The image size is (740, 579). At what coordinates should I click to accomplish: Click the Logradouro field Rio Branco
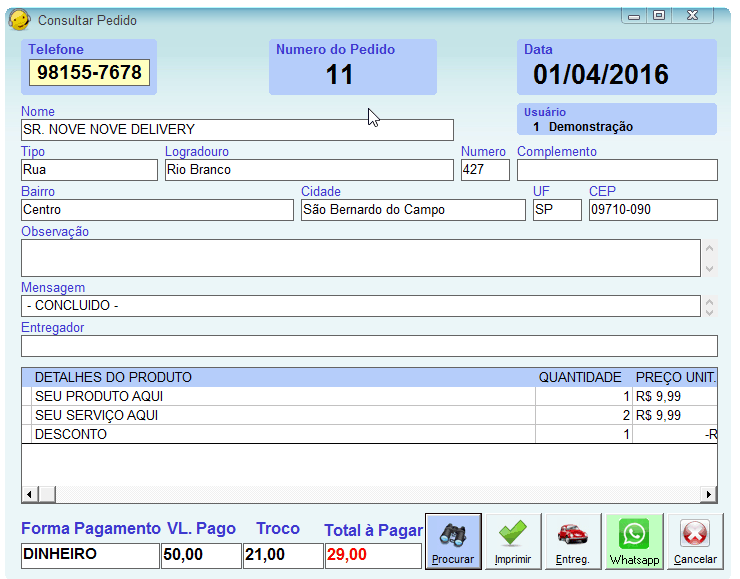pos(309,170)
